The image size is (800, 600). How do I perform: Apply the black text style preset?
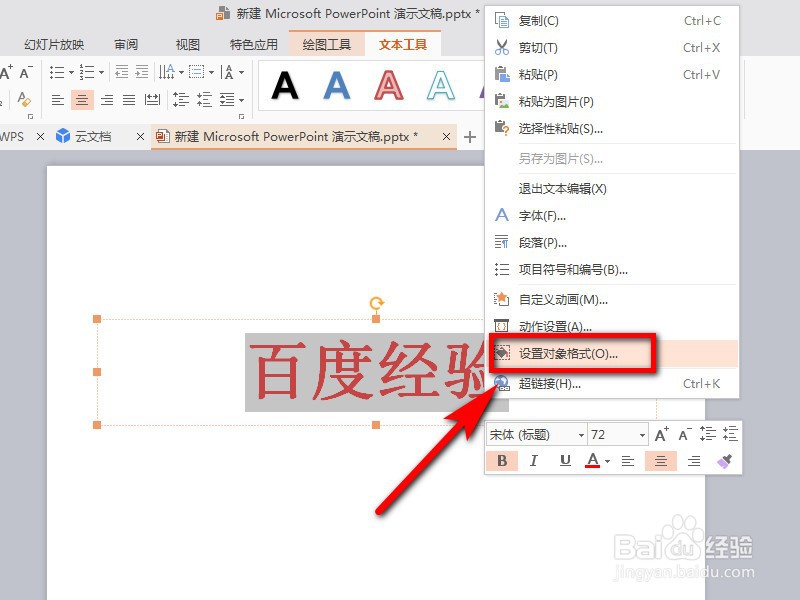click(285, 85)
